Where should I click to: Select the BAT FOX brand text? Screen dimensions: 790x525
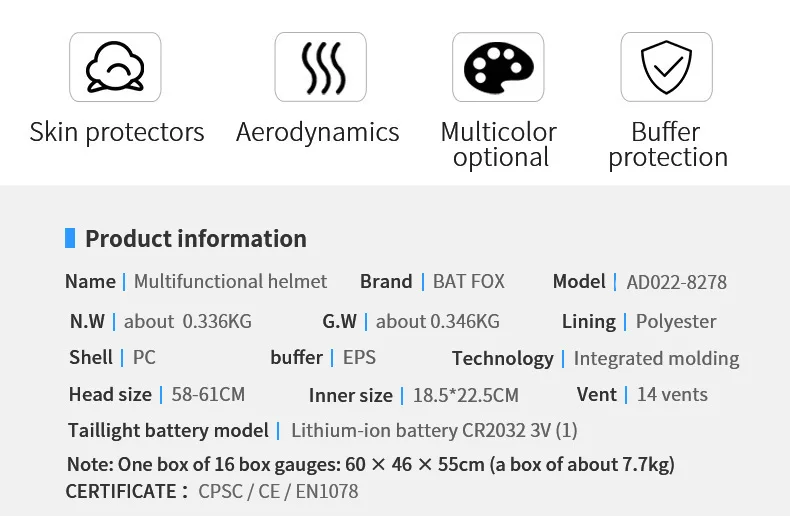pos(468,282)
